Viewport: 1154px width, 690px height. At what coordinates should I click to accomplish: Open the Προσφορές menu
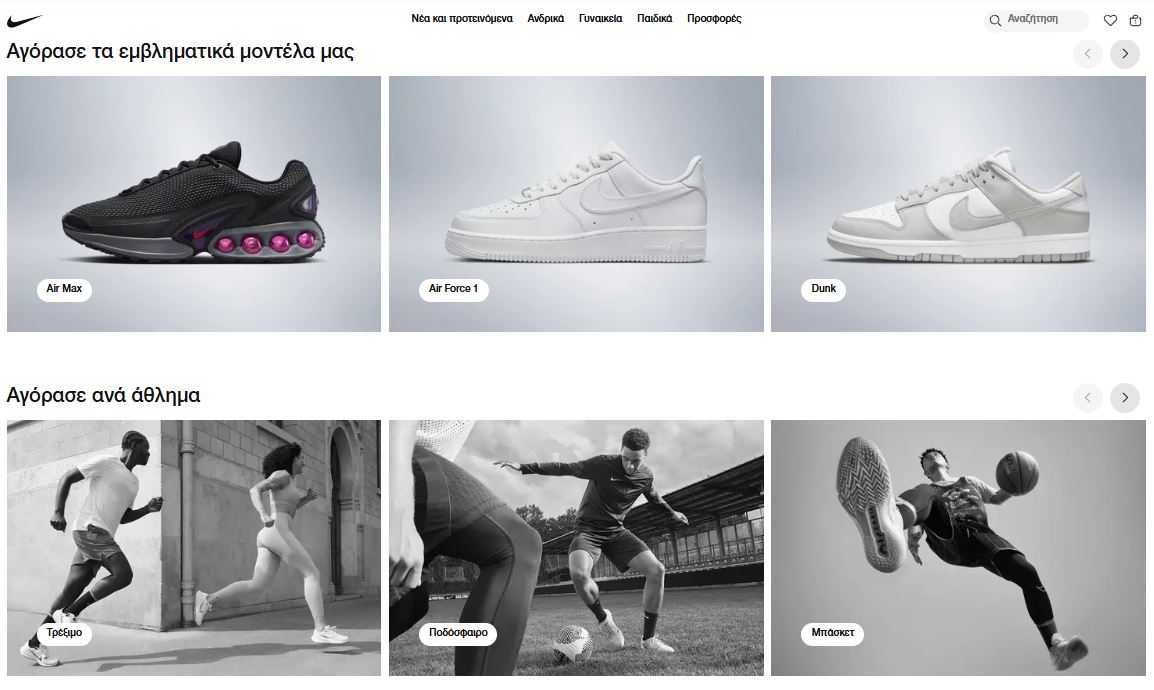point(714,18)
